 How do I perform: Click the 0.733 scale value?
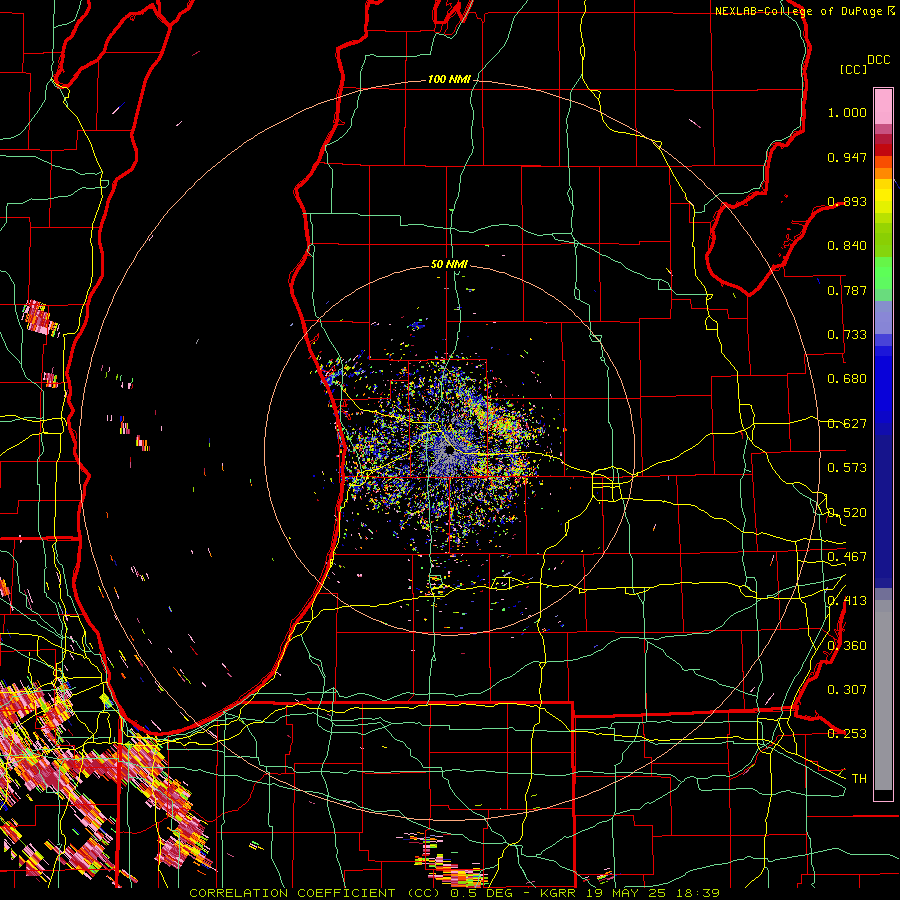point(847,335)
